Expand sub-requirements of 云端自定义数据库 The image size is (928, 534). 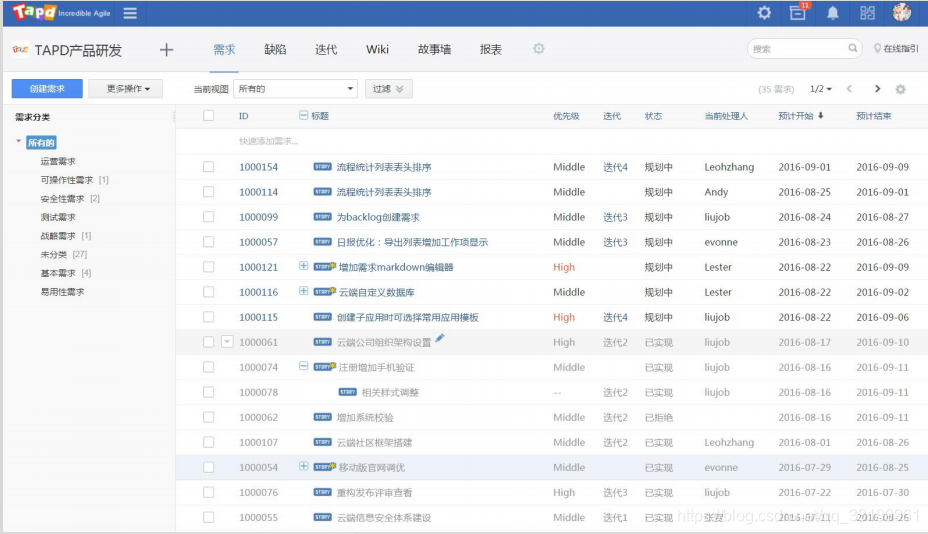[304, 291]
